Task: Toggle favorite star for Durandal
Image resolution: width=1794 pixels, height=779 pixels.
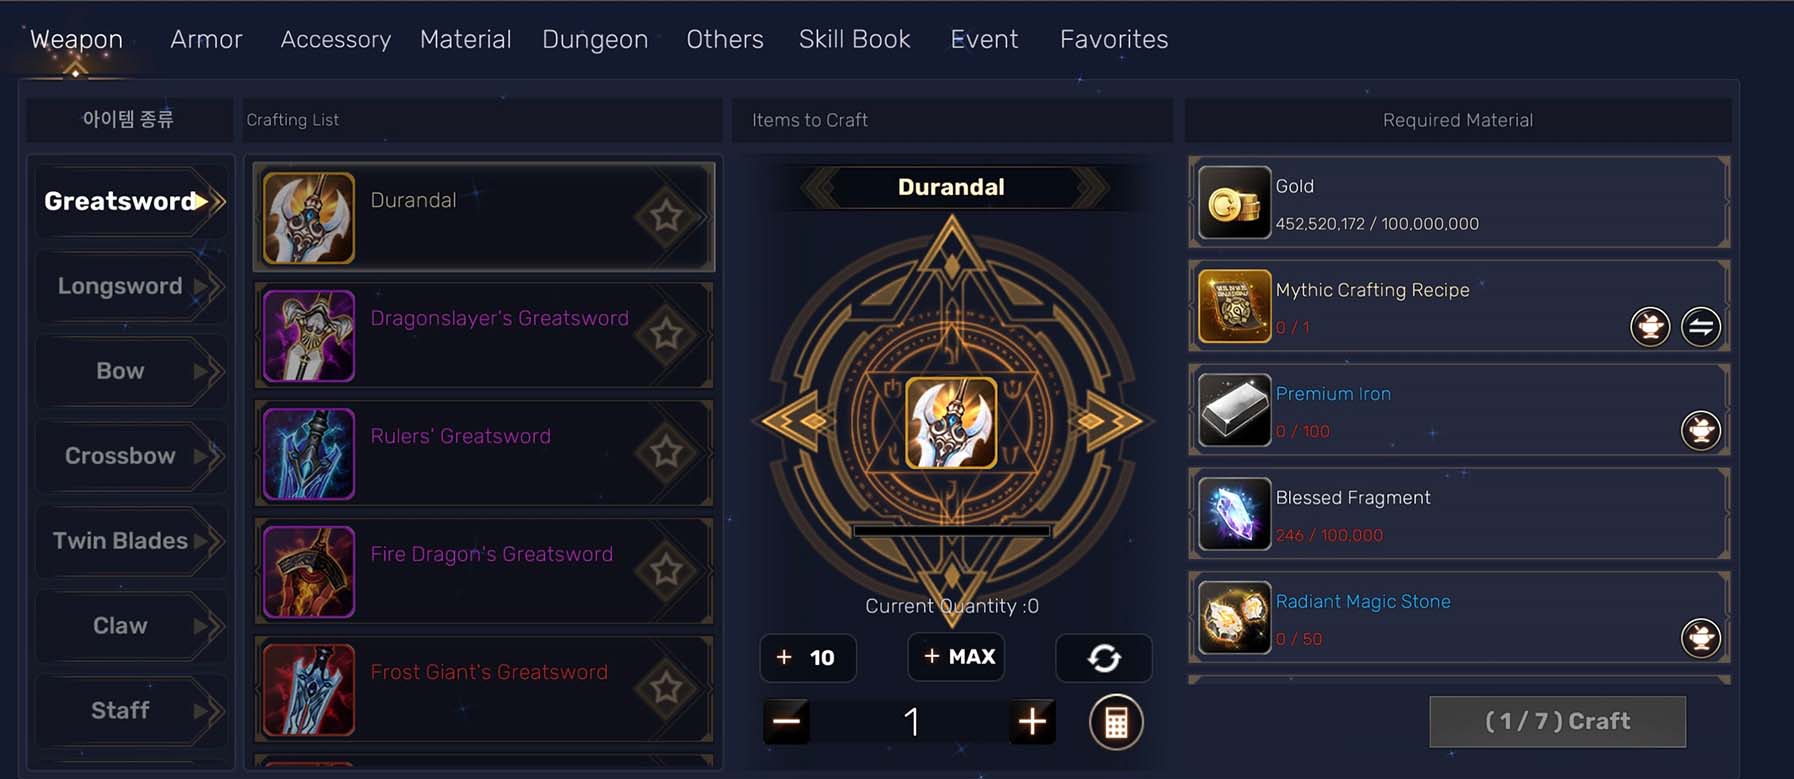Action: [x=666, y=216]
